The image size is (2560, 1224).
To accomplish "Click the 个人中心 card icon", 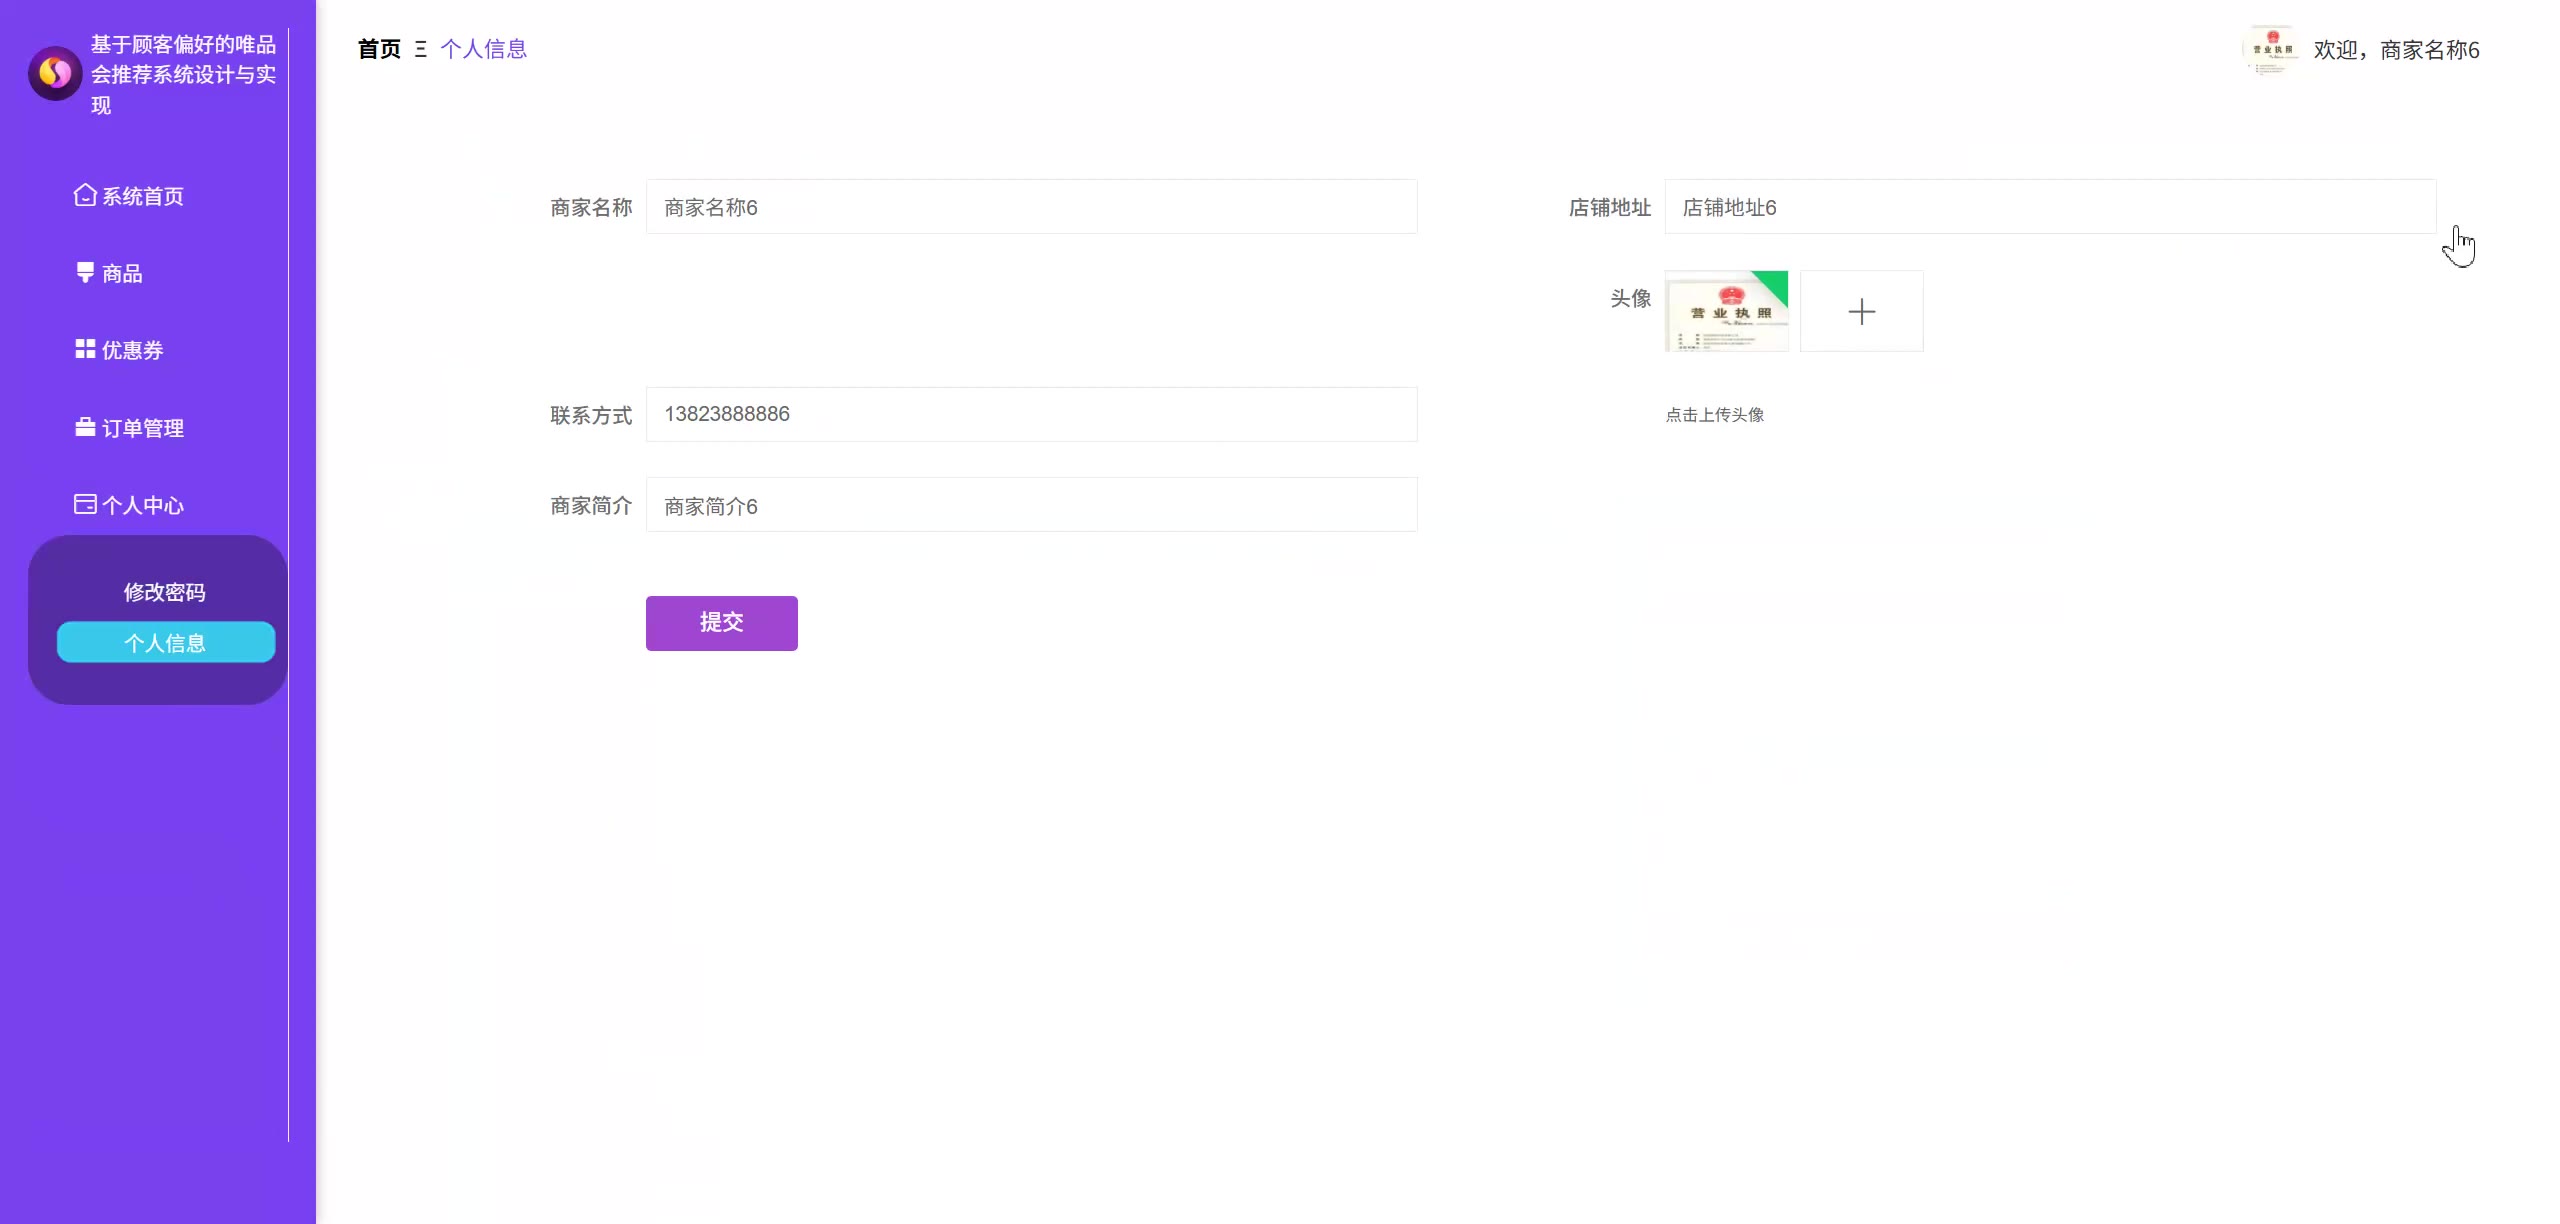I will [x=85, y=504].
